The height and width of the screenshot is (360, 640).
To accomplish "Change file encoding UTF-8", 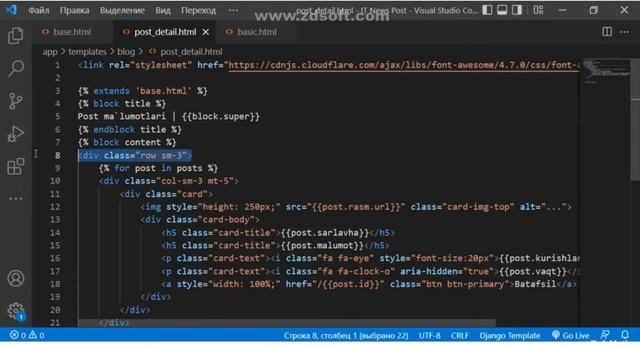I will [x=429, y=336].
